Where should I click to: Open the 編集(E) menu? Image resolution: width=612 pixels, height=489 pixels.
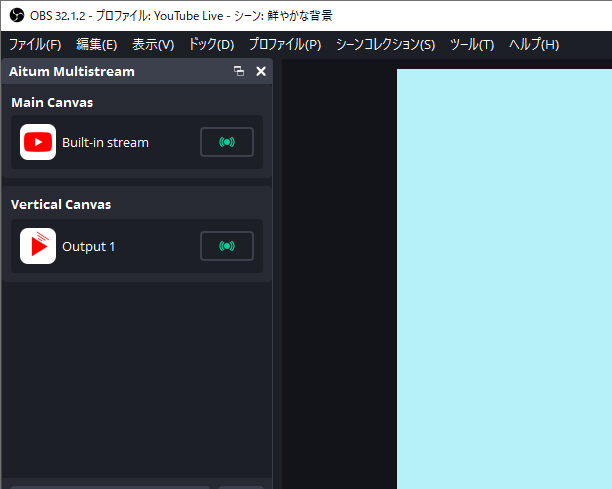click(96, 44)
